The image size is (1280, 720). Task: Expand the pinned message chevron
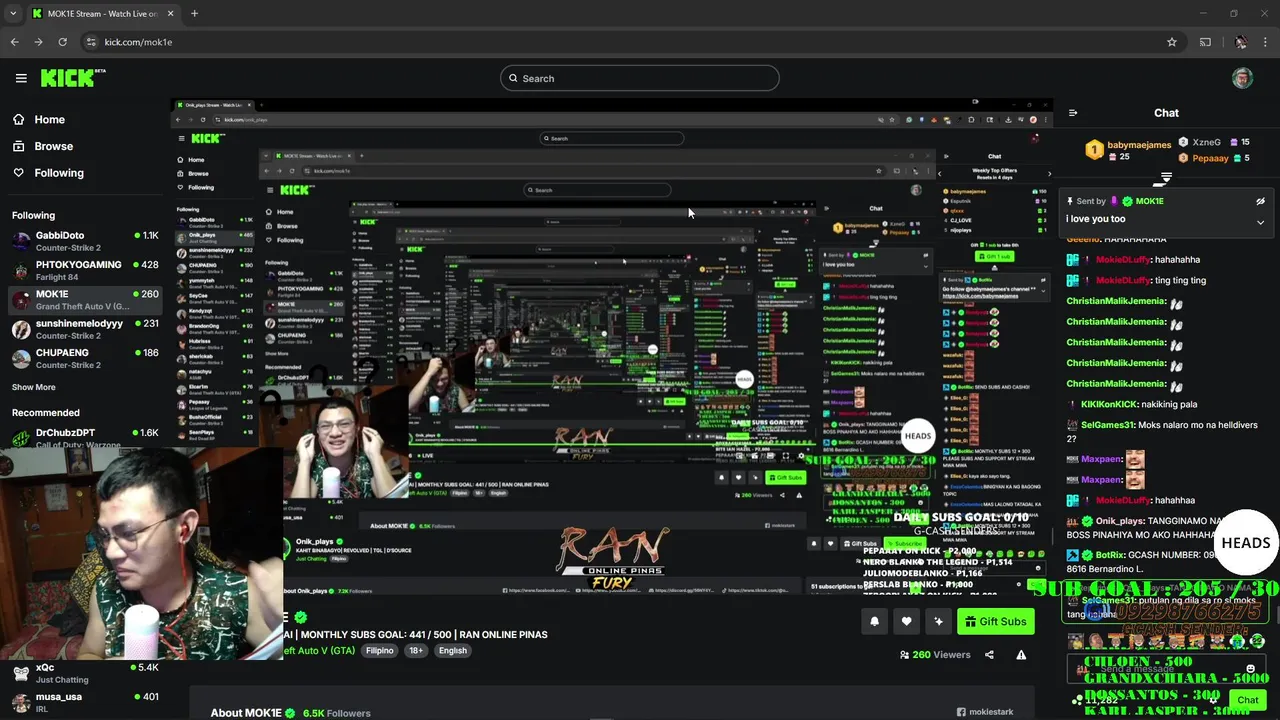point(1260,222)
